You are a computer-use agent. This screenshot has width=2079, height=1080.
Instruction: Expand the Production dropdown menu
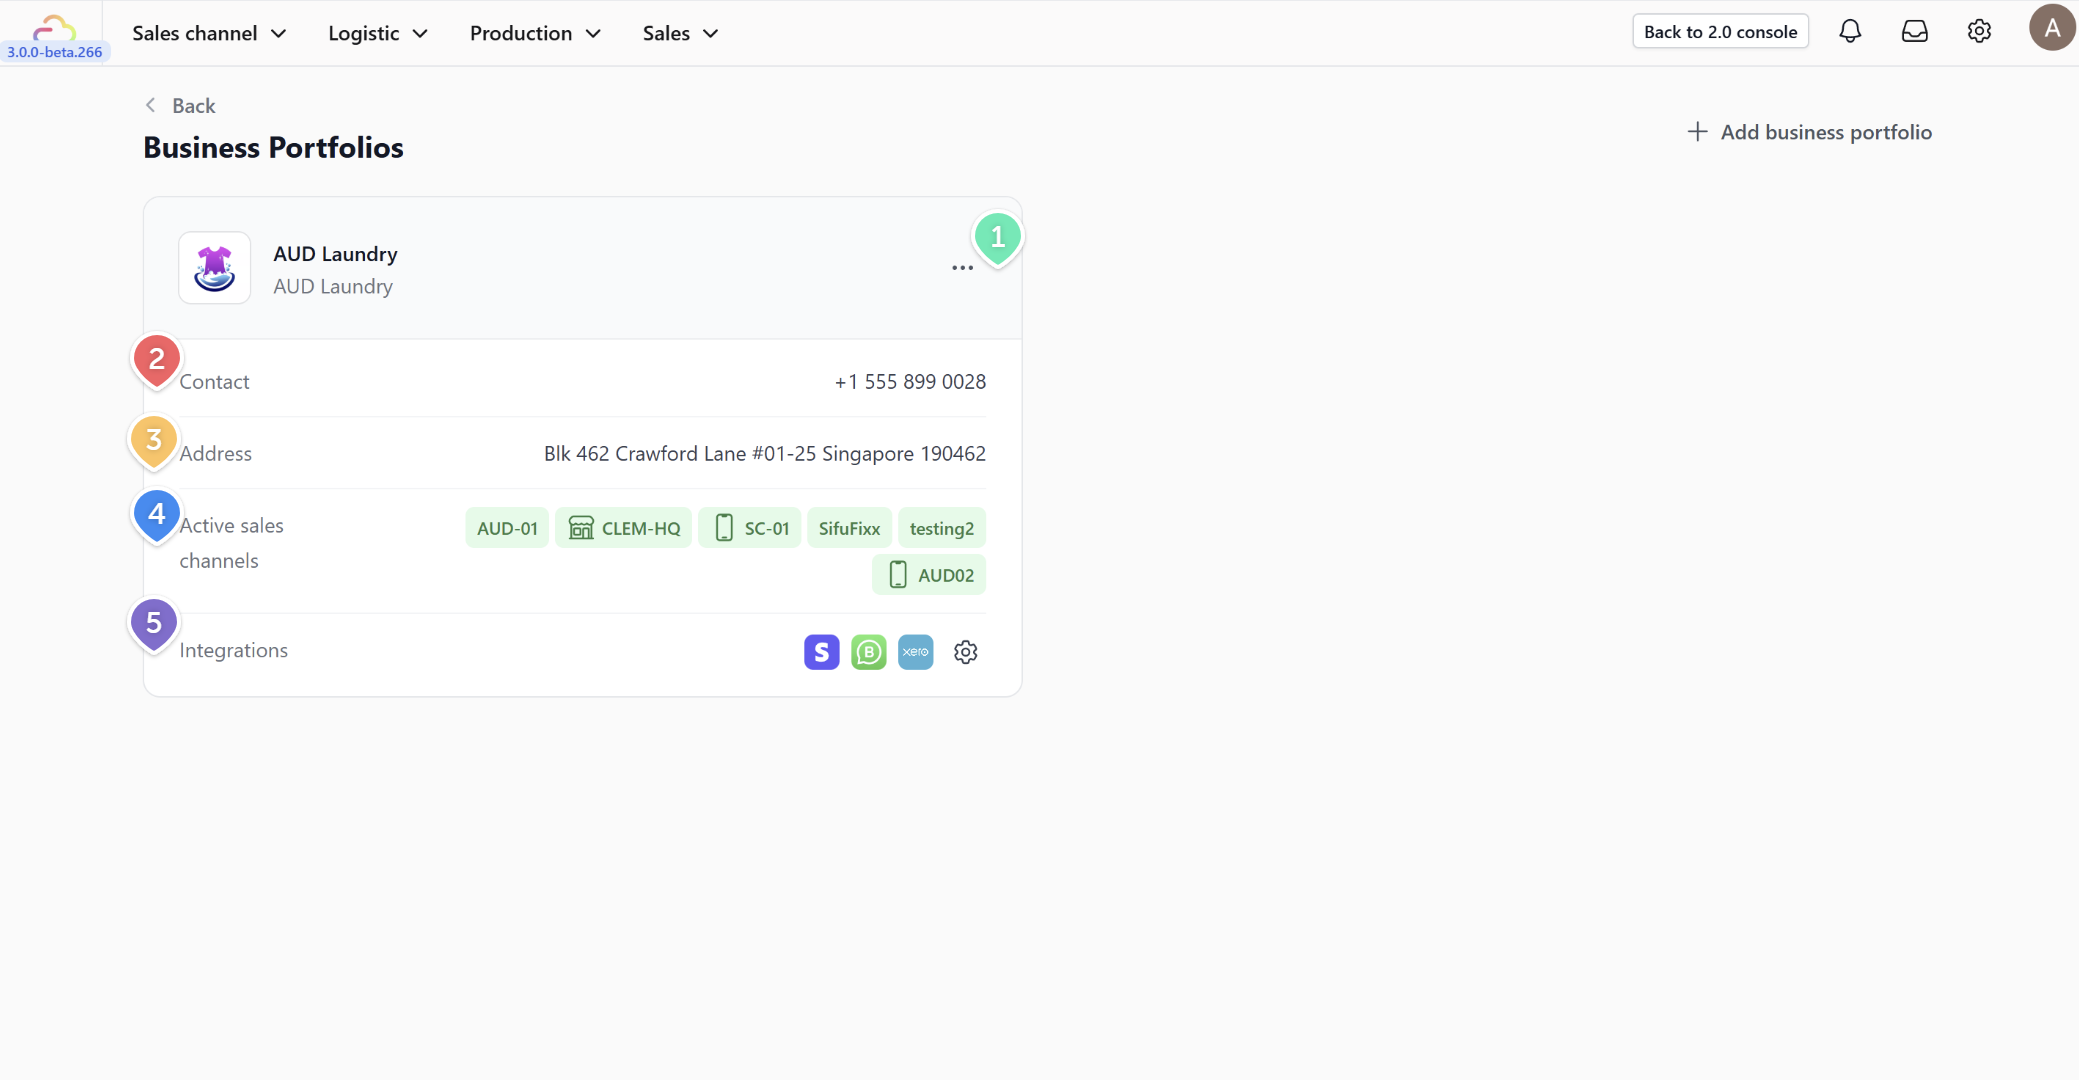point(535,33)
